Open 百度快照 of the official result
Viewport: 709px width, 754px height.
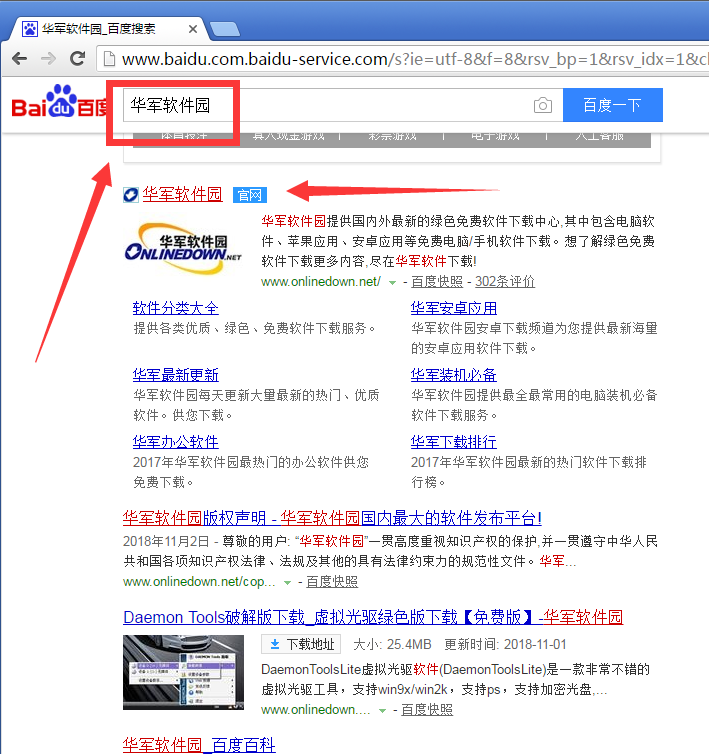437,282
